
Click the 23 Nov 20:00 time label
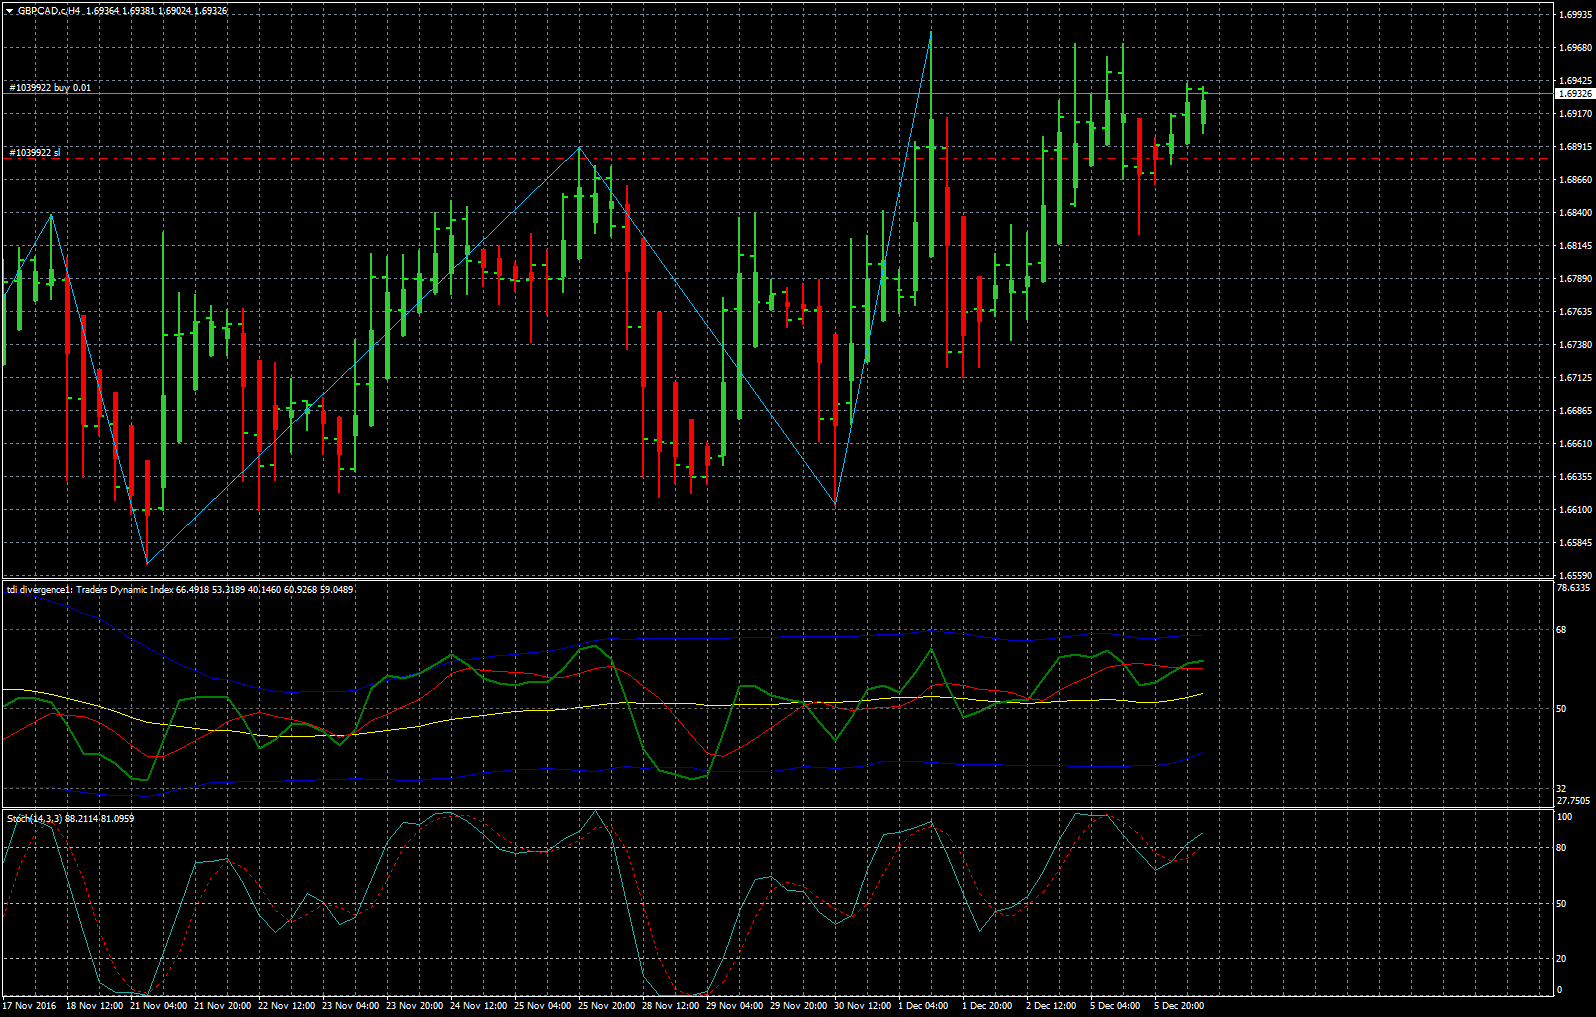coord(415,1006)
